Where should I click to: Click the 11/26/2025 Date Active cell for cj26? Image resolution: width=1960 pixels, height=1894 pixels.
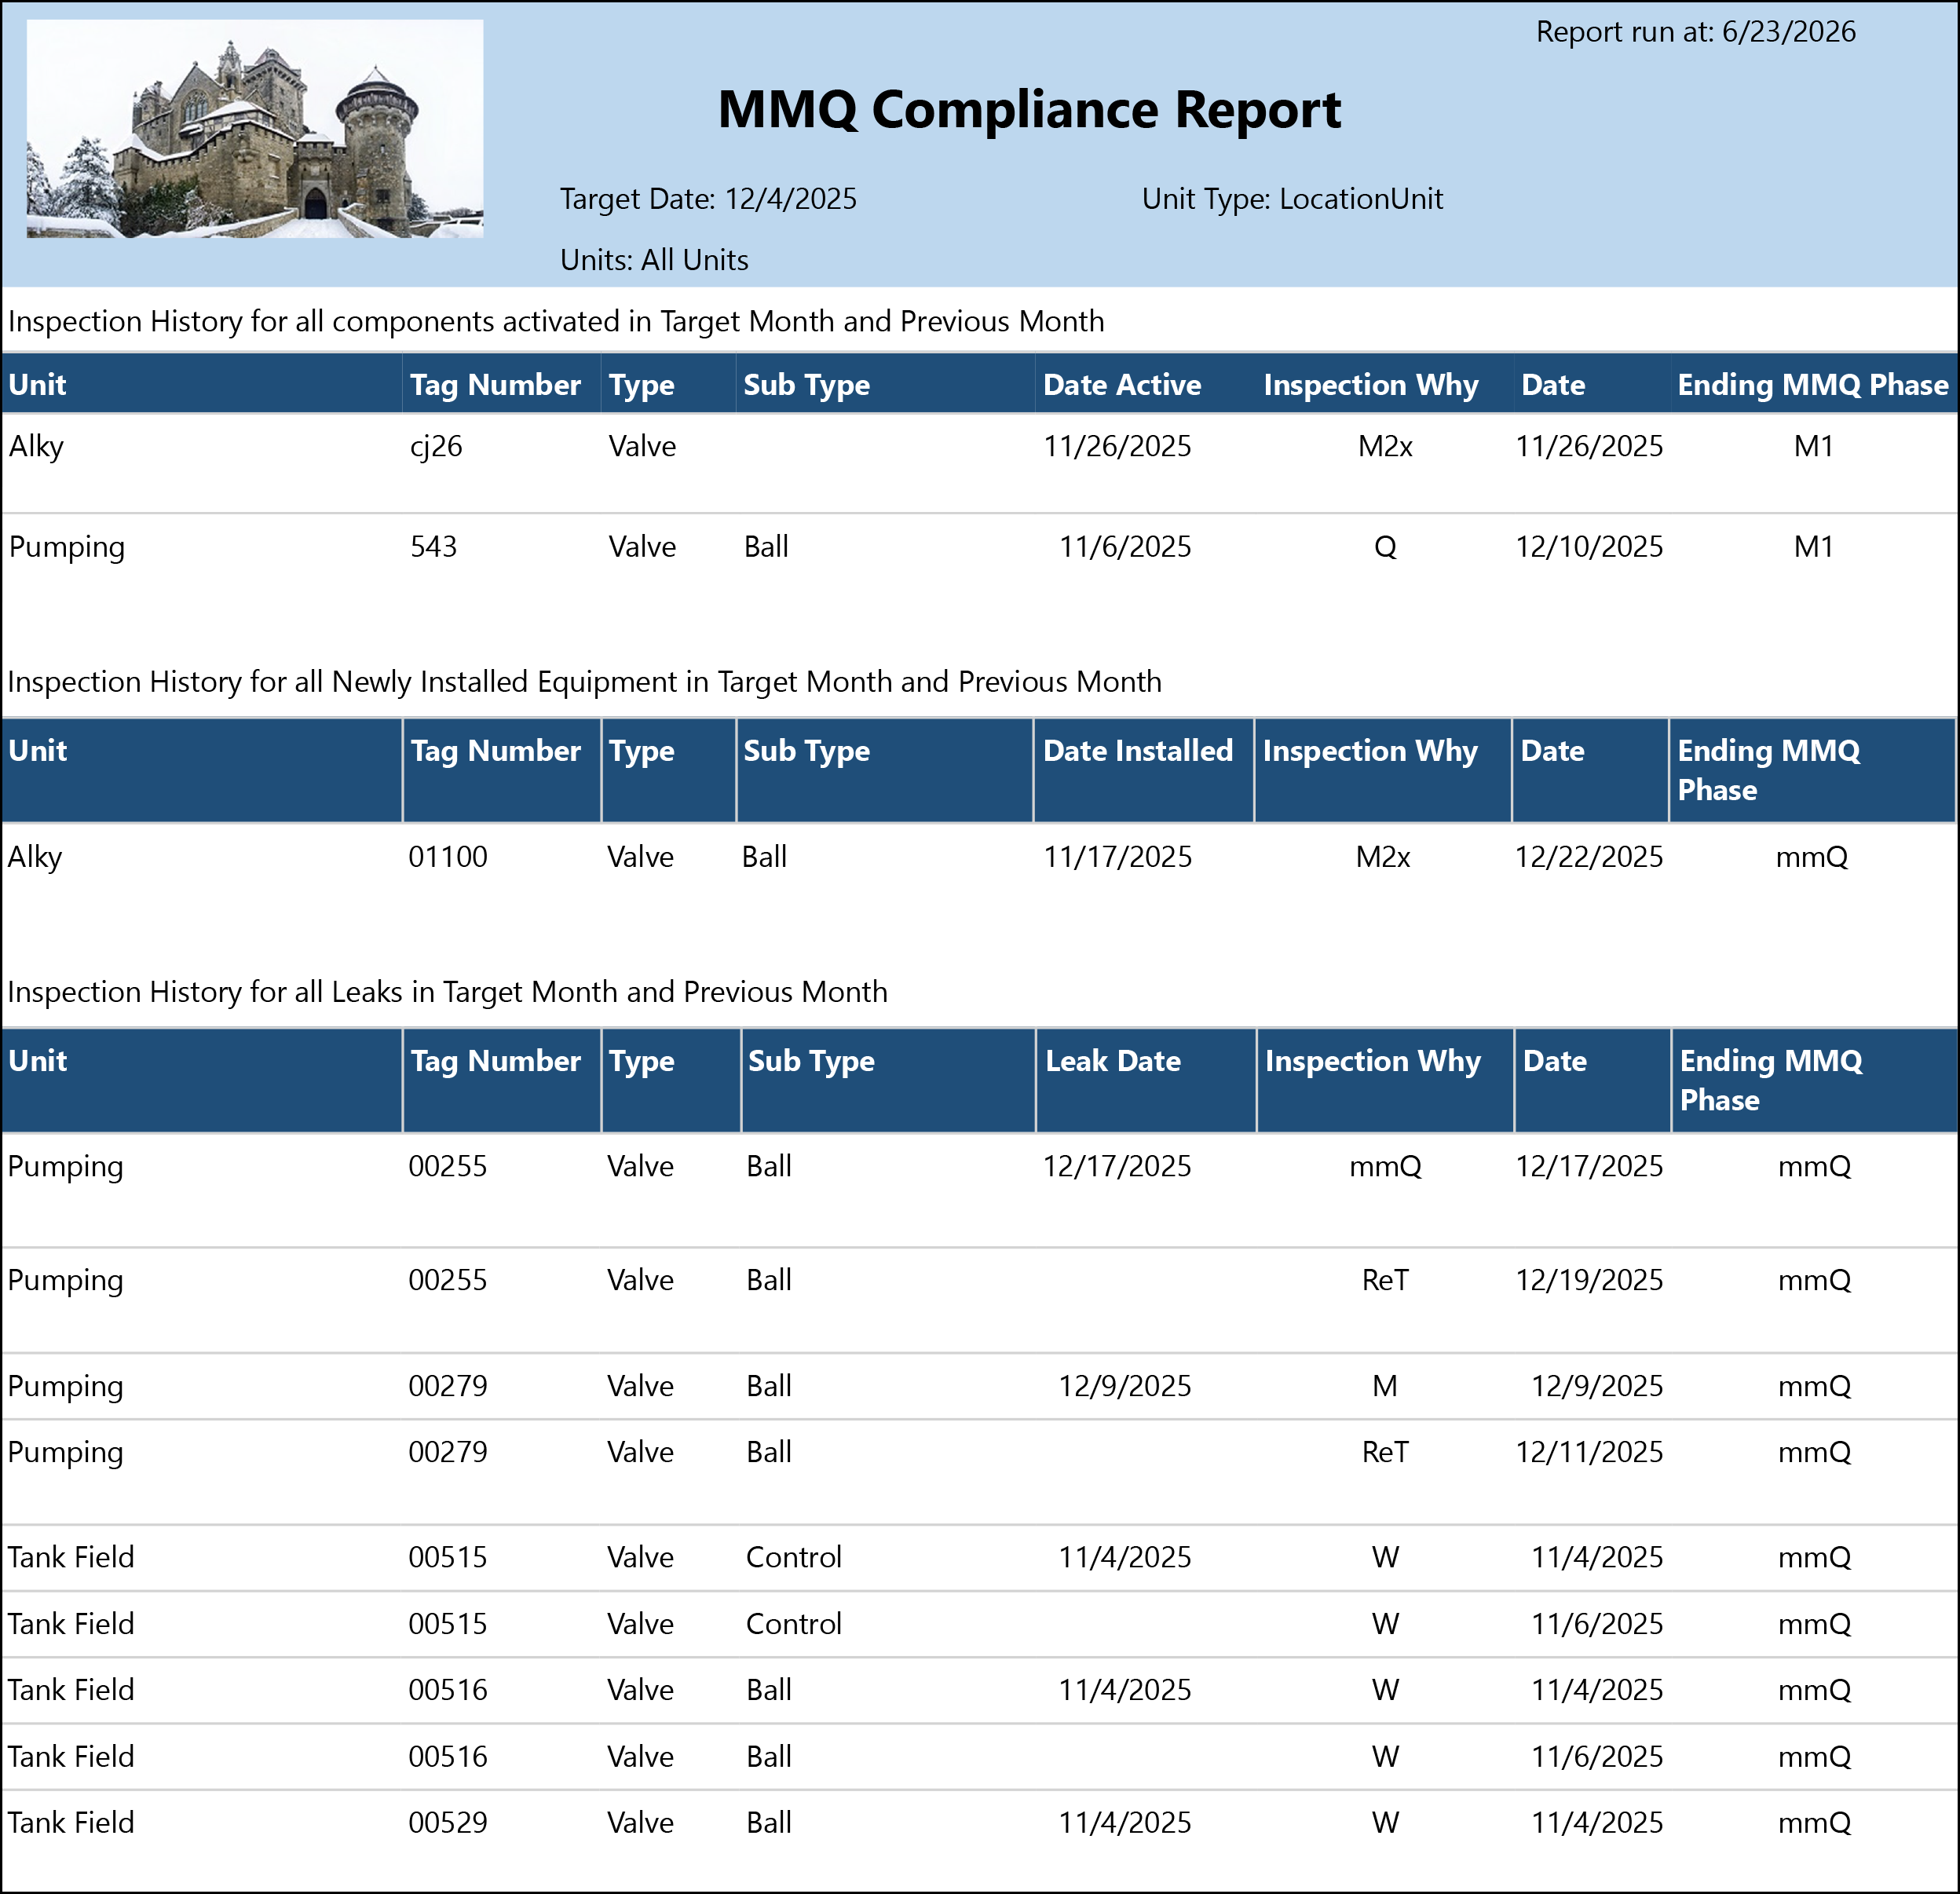[1117, 446]
